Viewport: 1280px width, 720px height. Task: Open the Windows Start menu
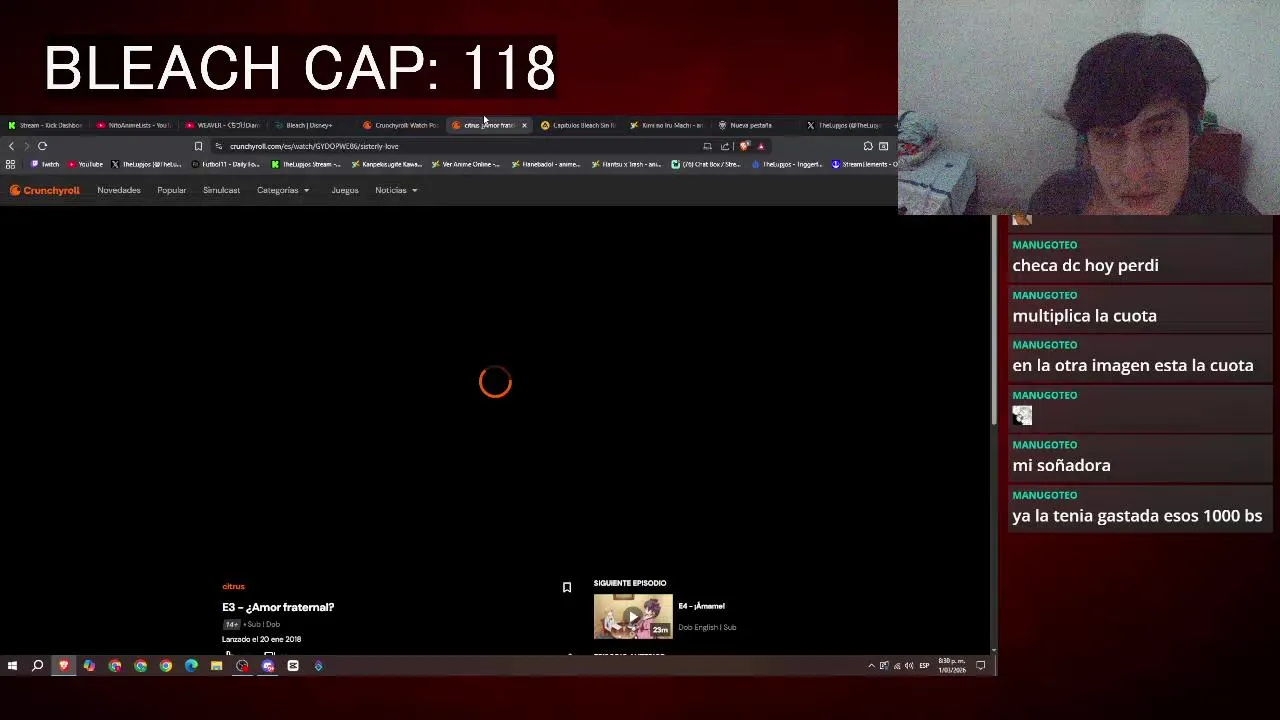(x=12, y=666)
